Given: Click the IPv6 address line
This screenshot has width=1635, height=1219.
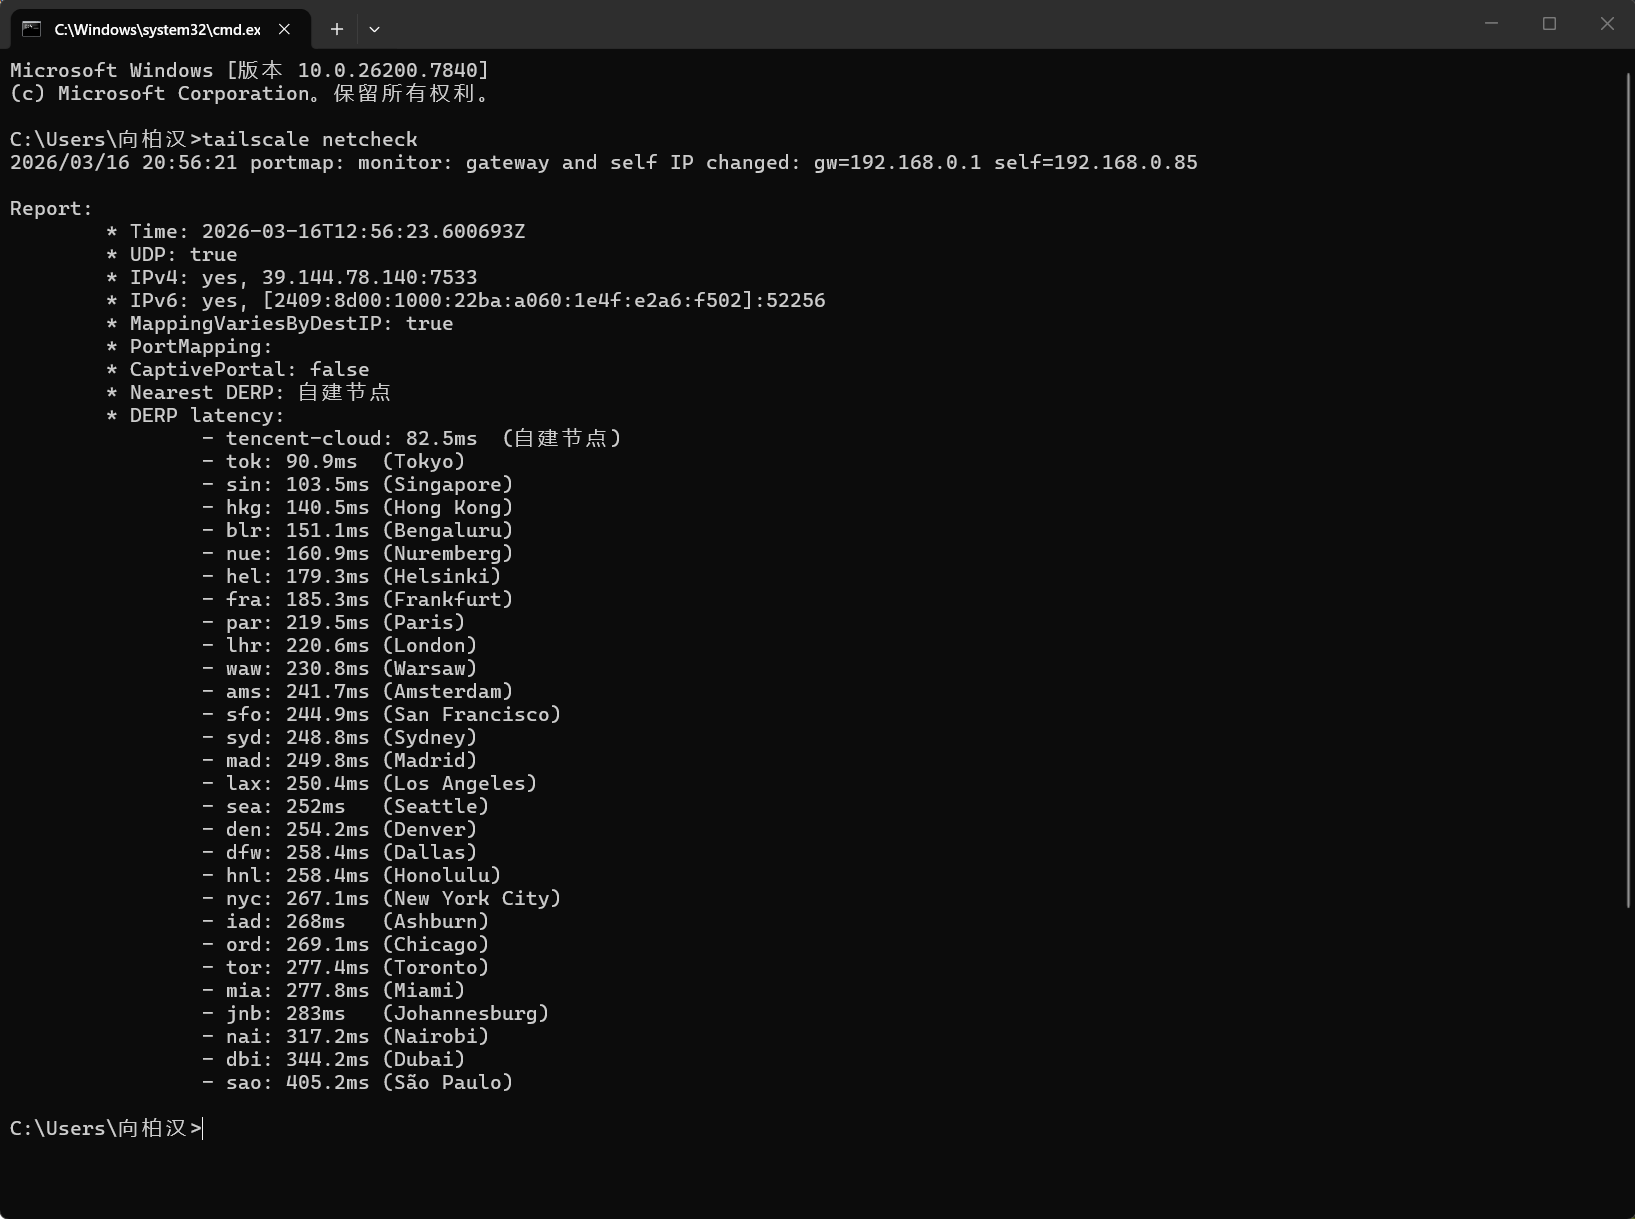Looking at the screenshot, I should [x=477, y=301].
